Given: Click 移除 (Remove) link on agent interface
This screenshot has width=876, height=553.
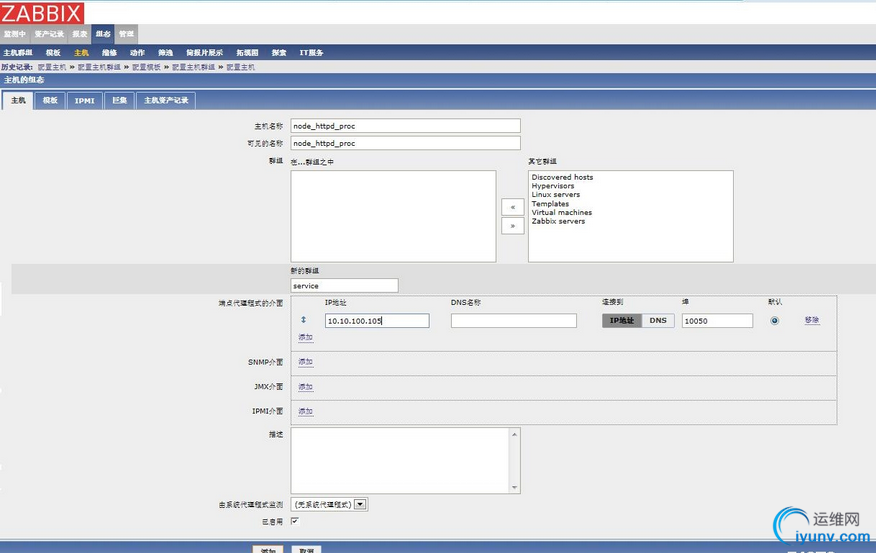Looking at the screenshot, I should (812, 320).
